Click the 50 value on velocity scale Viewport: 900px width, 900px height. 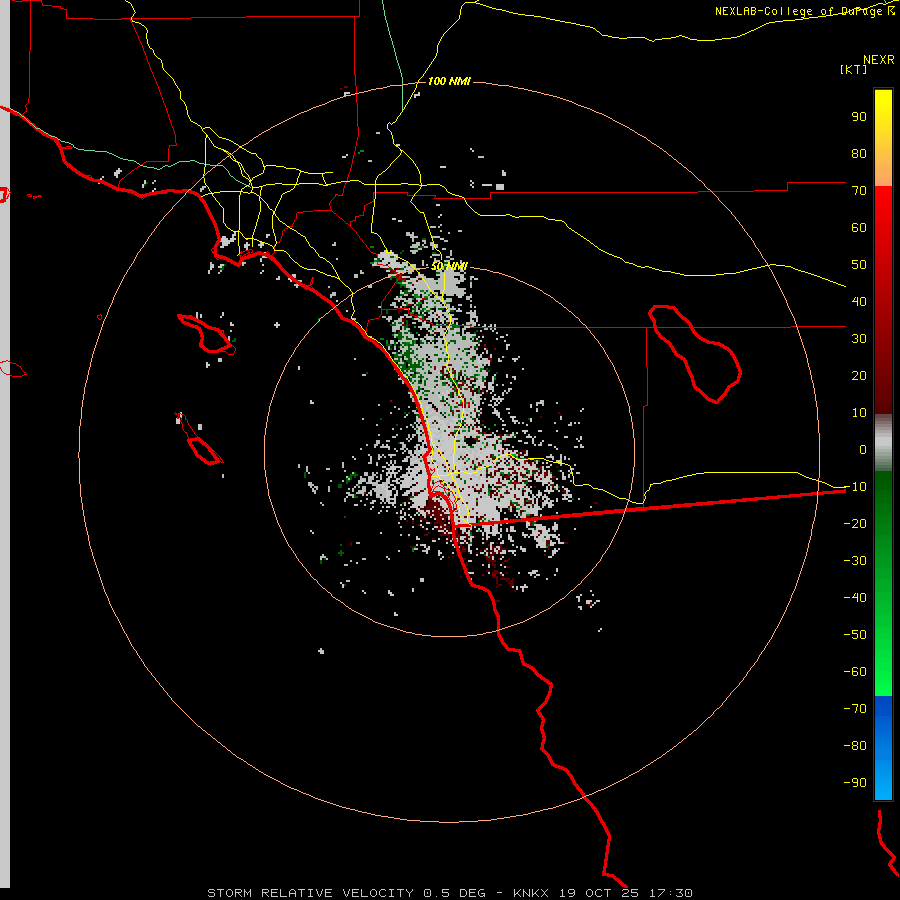coord(859,265)
